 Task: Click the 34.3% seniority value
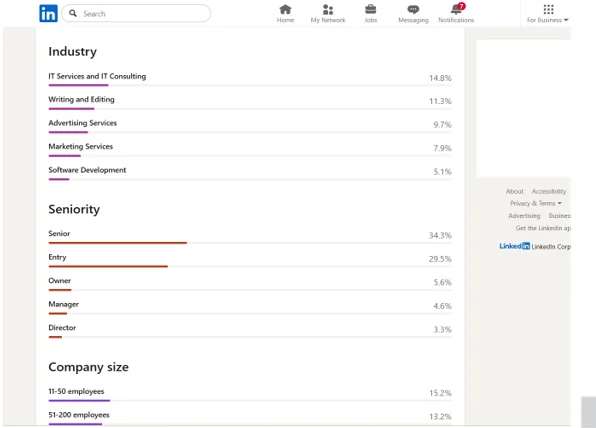click(440, 235)
